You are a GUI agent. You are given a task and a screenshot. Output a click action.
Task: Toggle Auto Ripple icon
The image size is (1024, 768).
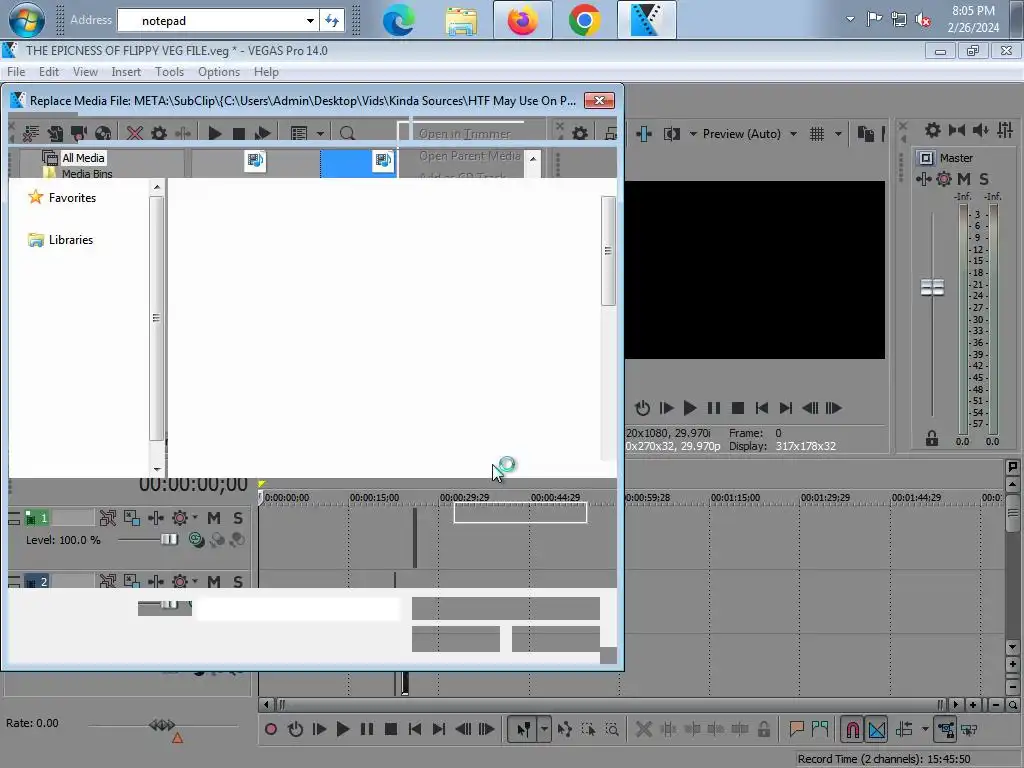pos(904,729)
